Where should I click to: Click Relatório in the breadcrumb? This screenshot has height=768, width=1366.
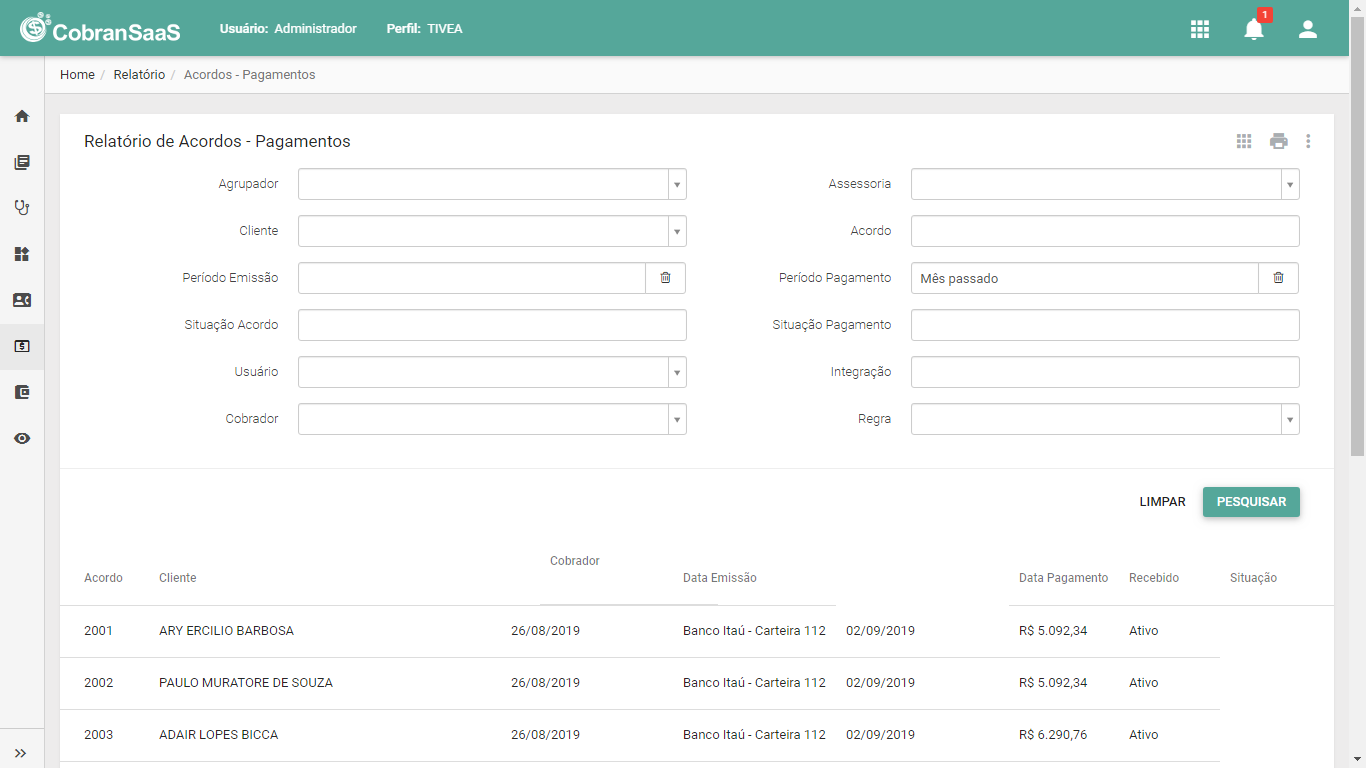click(x=139, y=75)
